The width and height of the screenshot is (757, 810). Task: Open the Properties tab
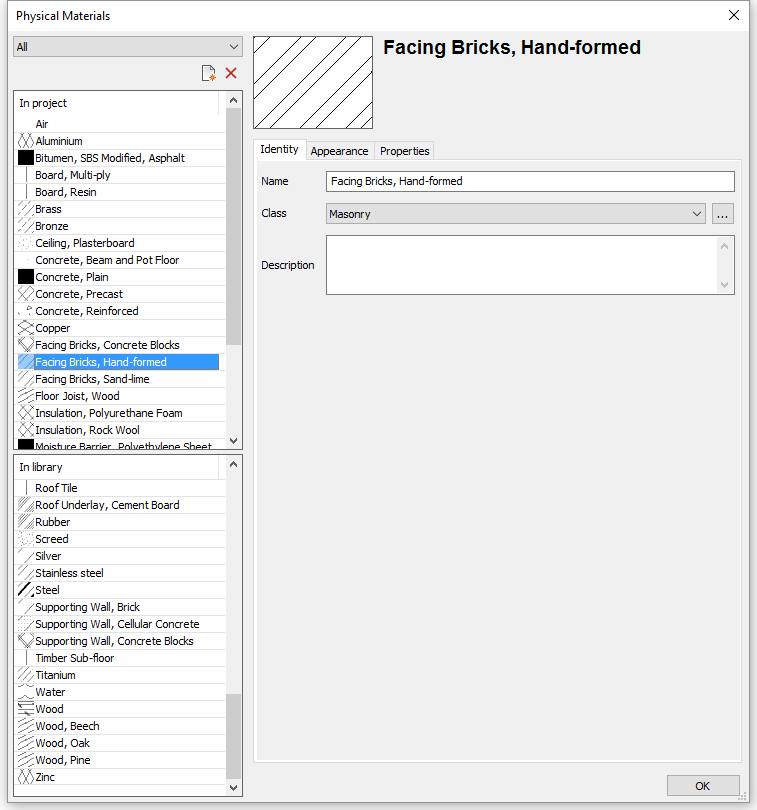tap(405, 151)
